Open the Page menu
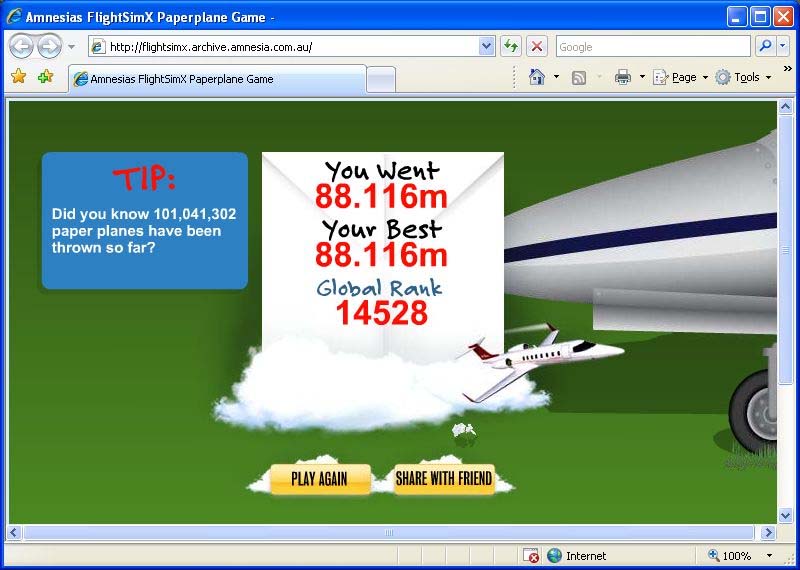This screenshot has height=570, width=800. 681,77
